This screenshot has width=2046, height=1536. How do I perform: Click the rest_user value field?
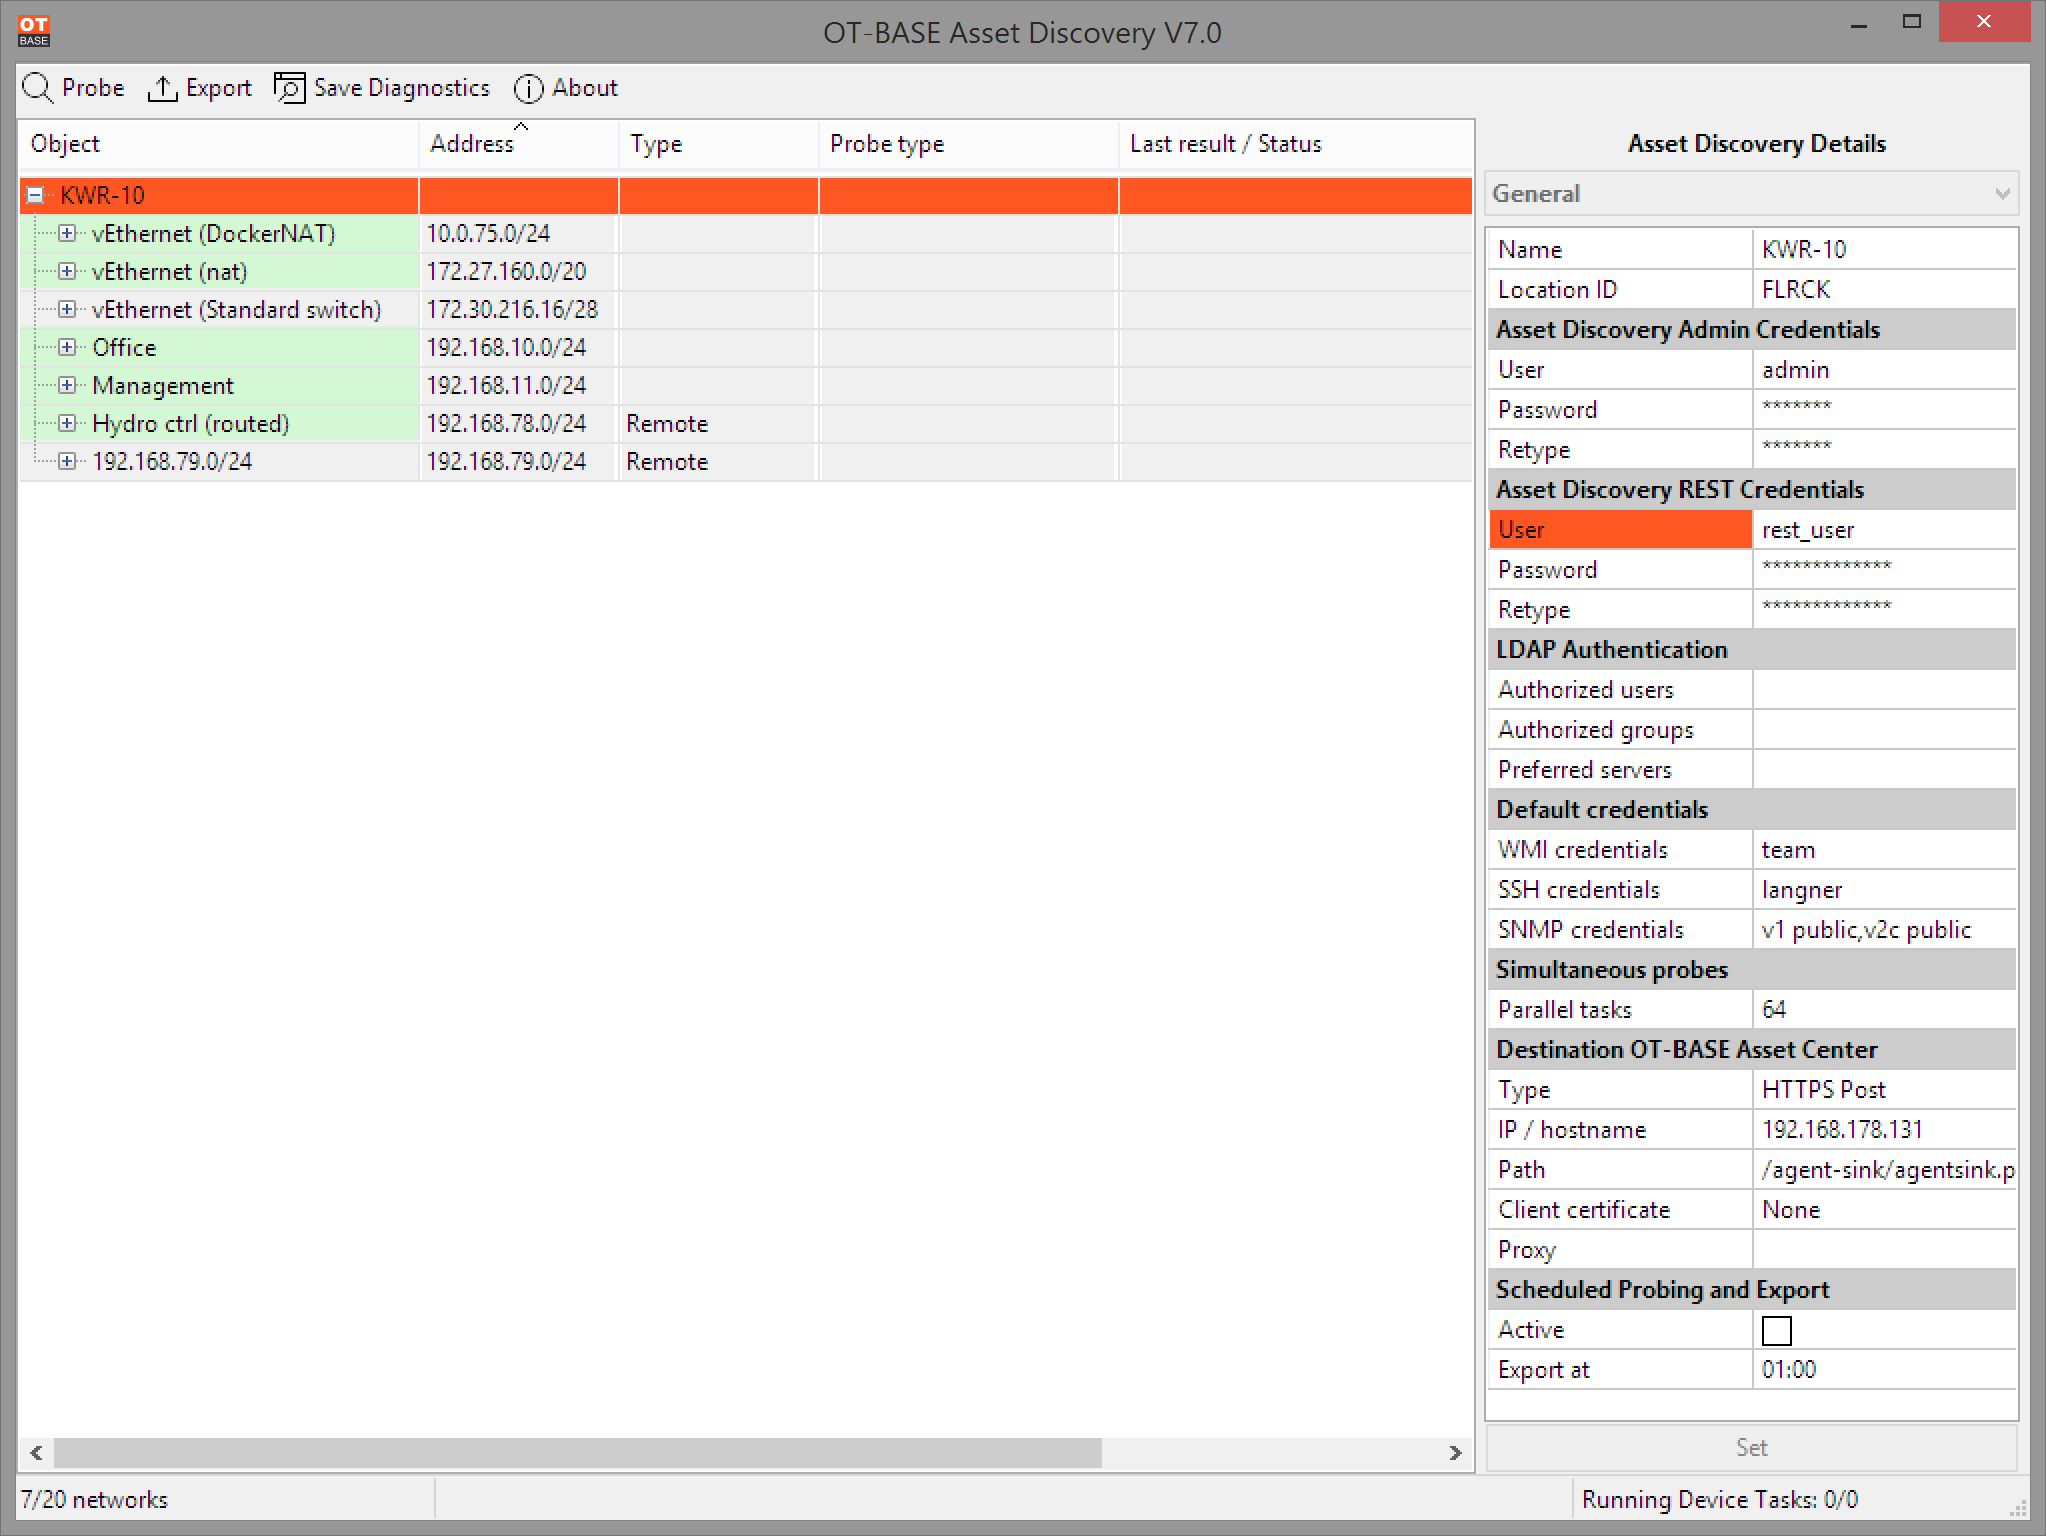(1884, 529)
